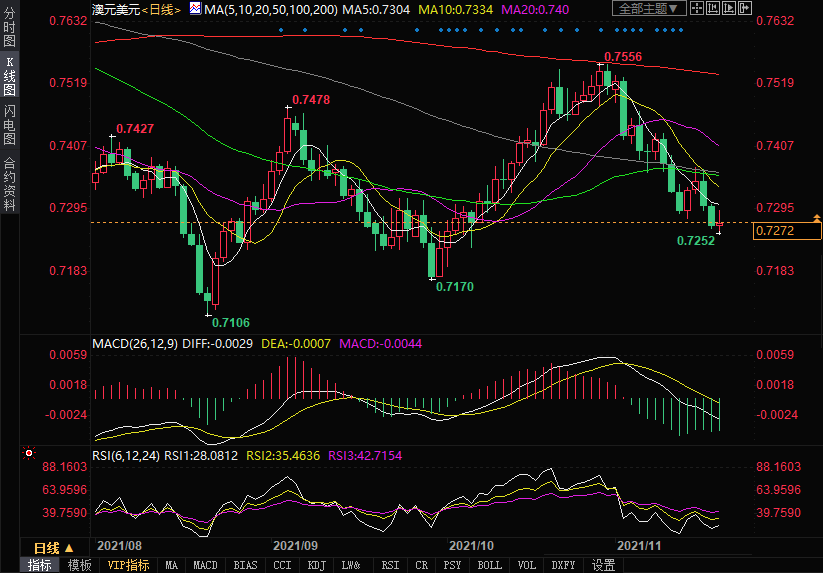
Task: Open 闪电图 side tab
Action: (x=9, y=125)
